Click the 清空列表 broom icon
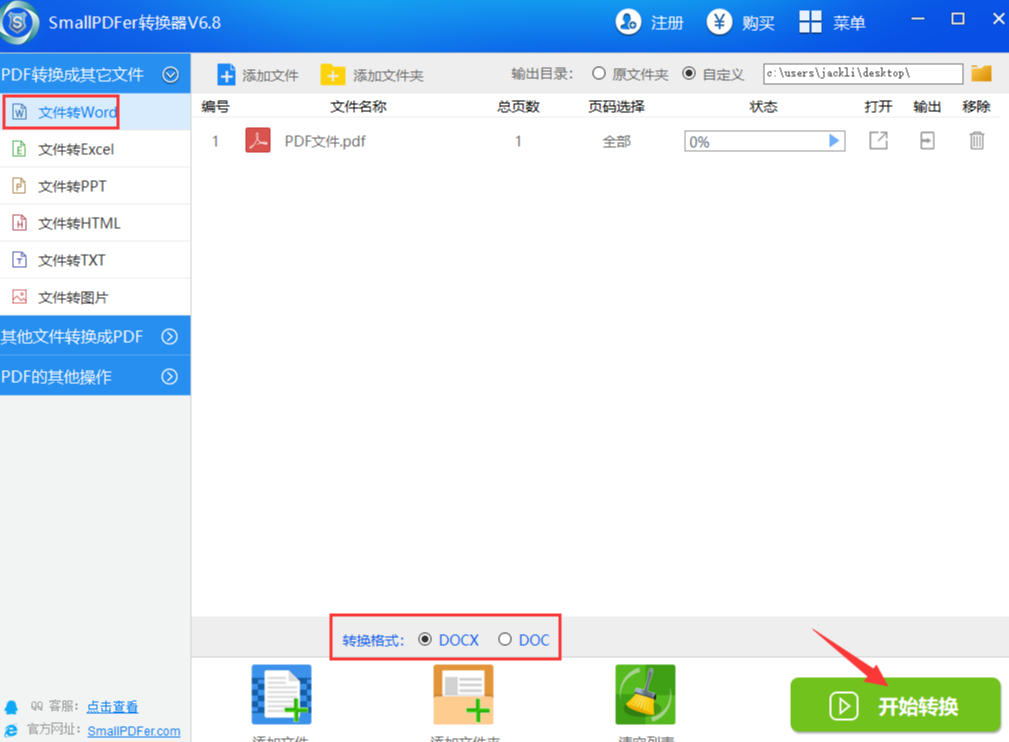Viewport: 1009px width, 742px height. click(645, 695)
